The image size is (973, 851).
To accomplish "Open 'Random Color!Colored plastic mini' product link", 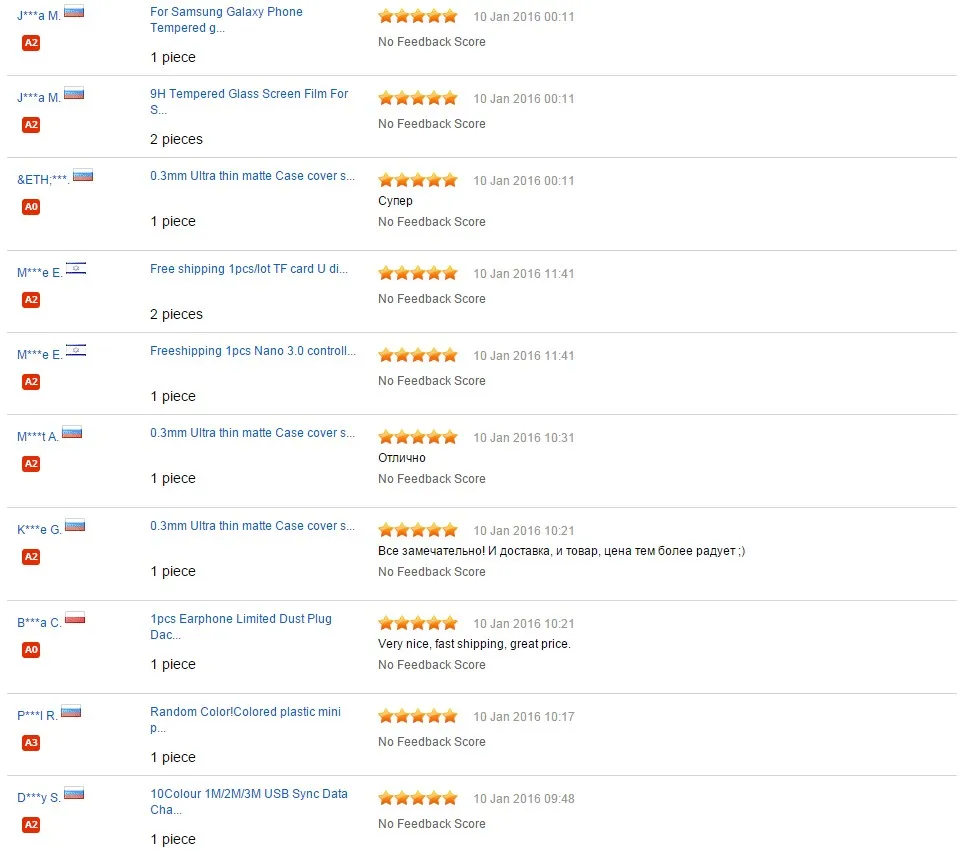I will click(245, 720).
